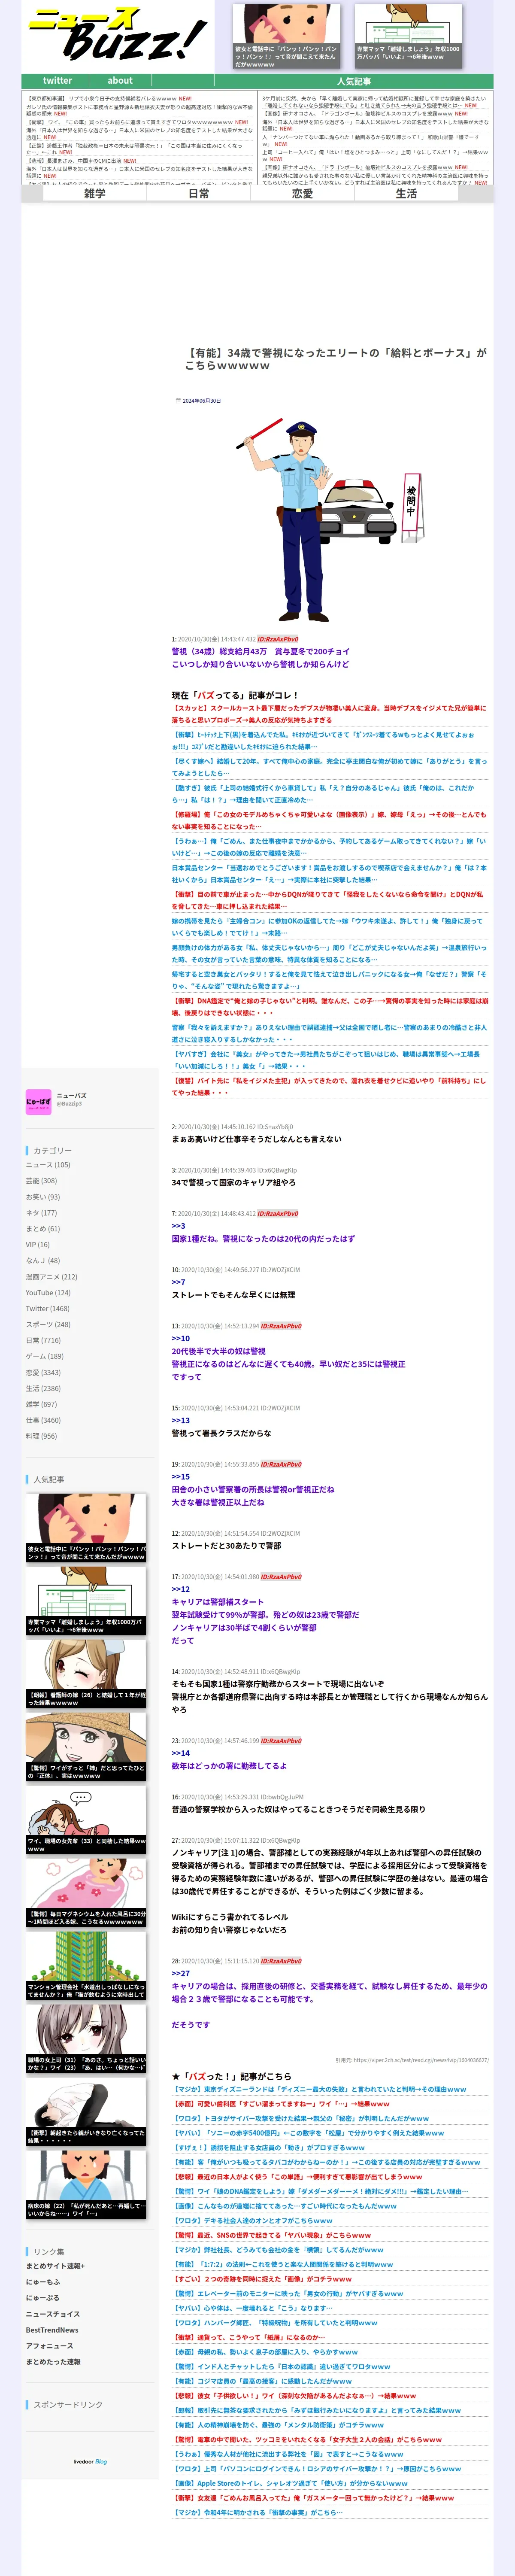
Task: Click anchor link >>7 in post 10
Action: [x=178, y=1281]
